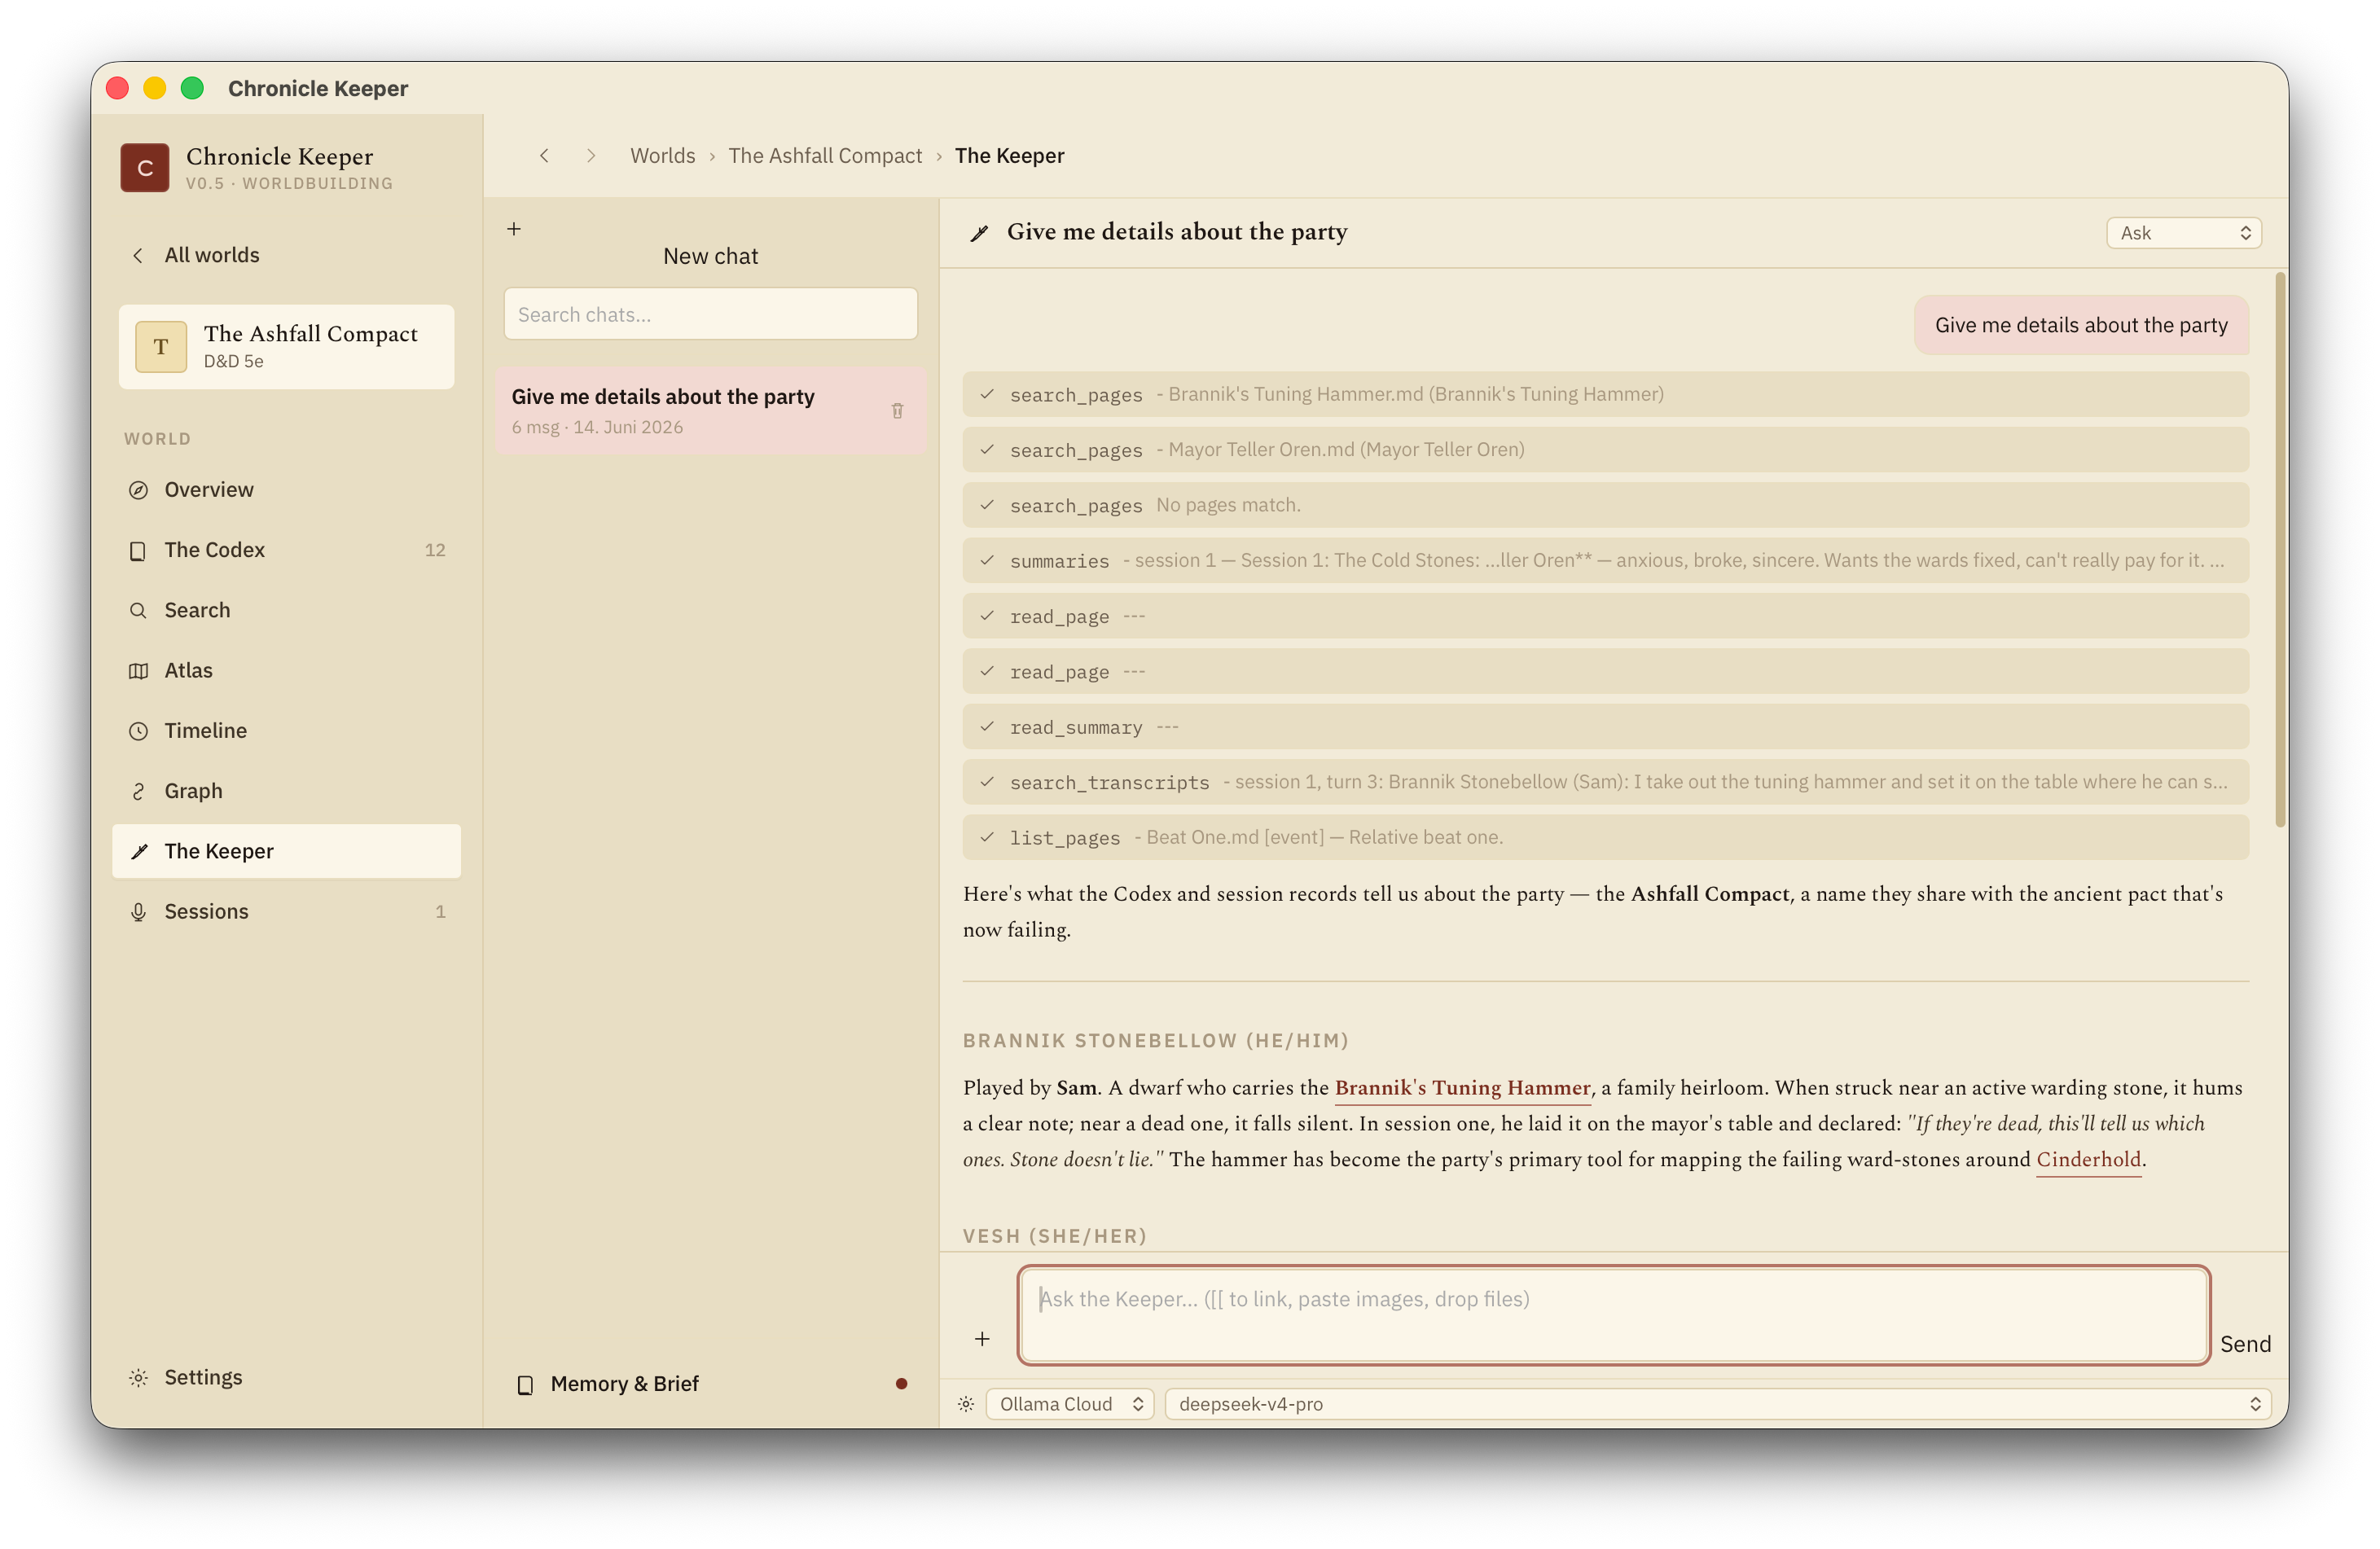Open the Memory & Brief panel
This screenshot has width=2380, height=1549.
[x=710, y=1383]
